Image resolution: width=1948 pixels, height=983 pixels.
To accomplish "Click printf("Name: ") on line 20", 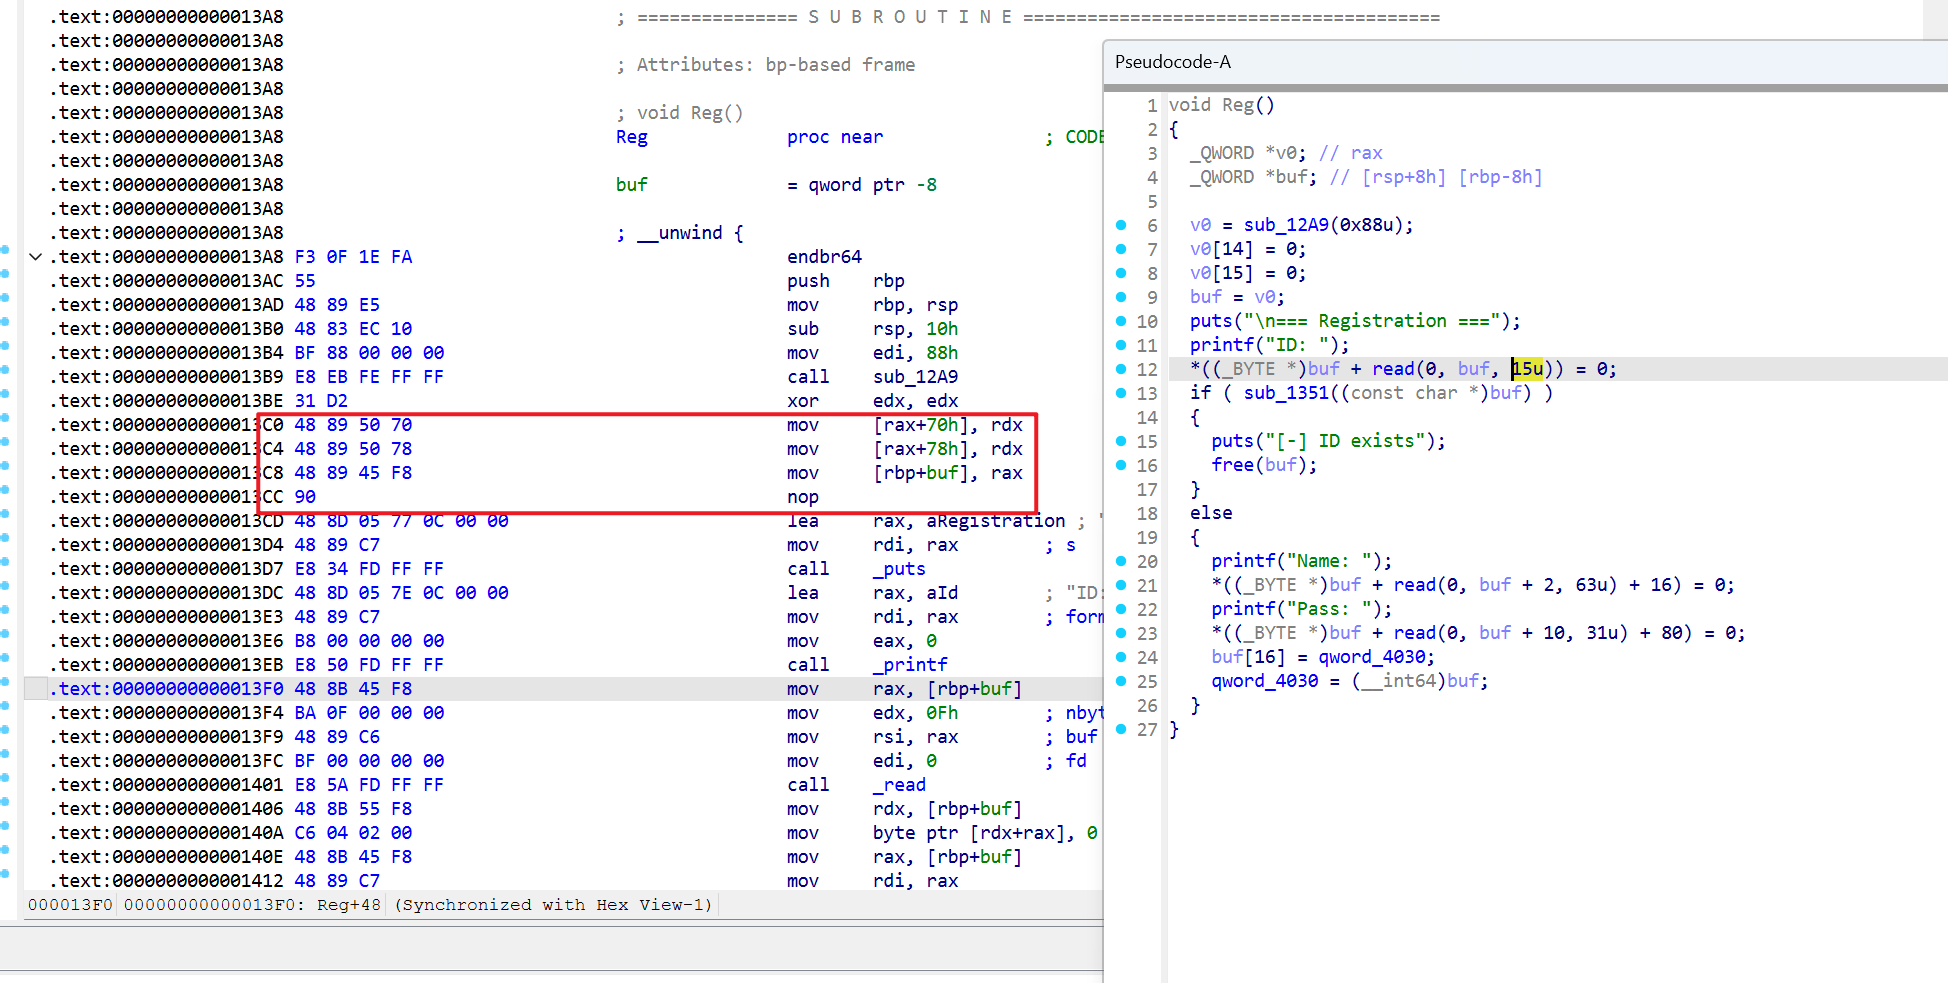I will coord(1301,561).
